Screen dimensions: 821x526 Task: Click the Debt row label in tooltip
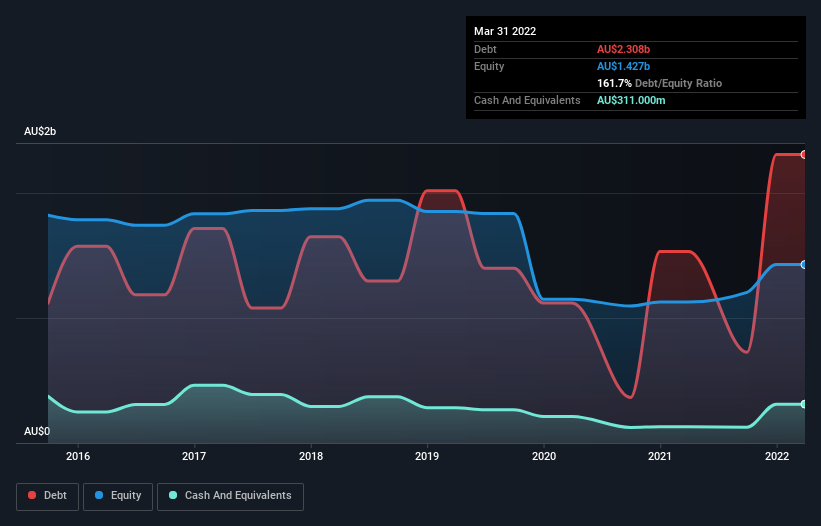(x=485, y=49)
